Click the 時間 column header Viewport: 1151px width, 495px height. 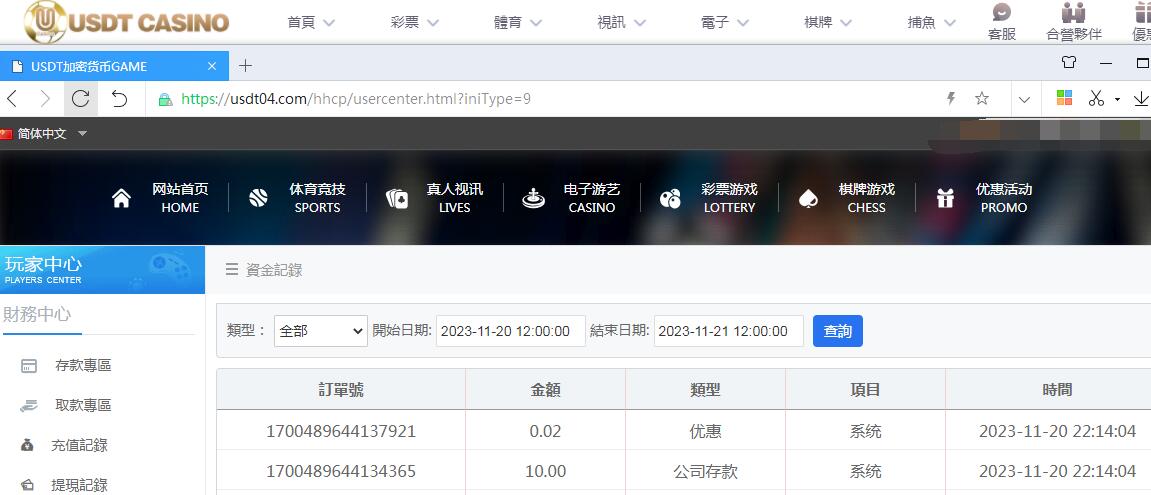(1057, 390)
